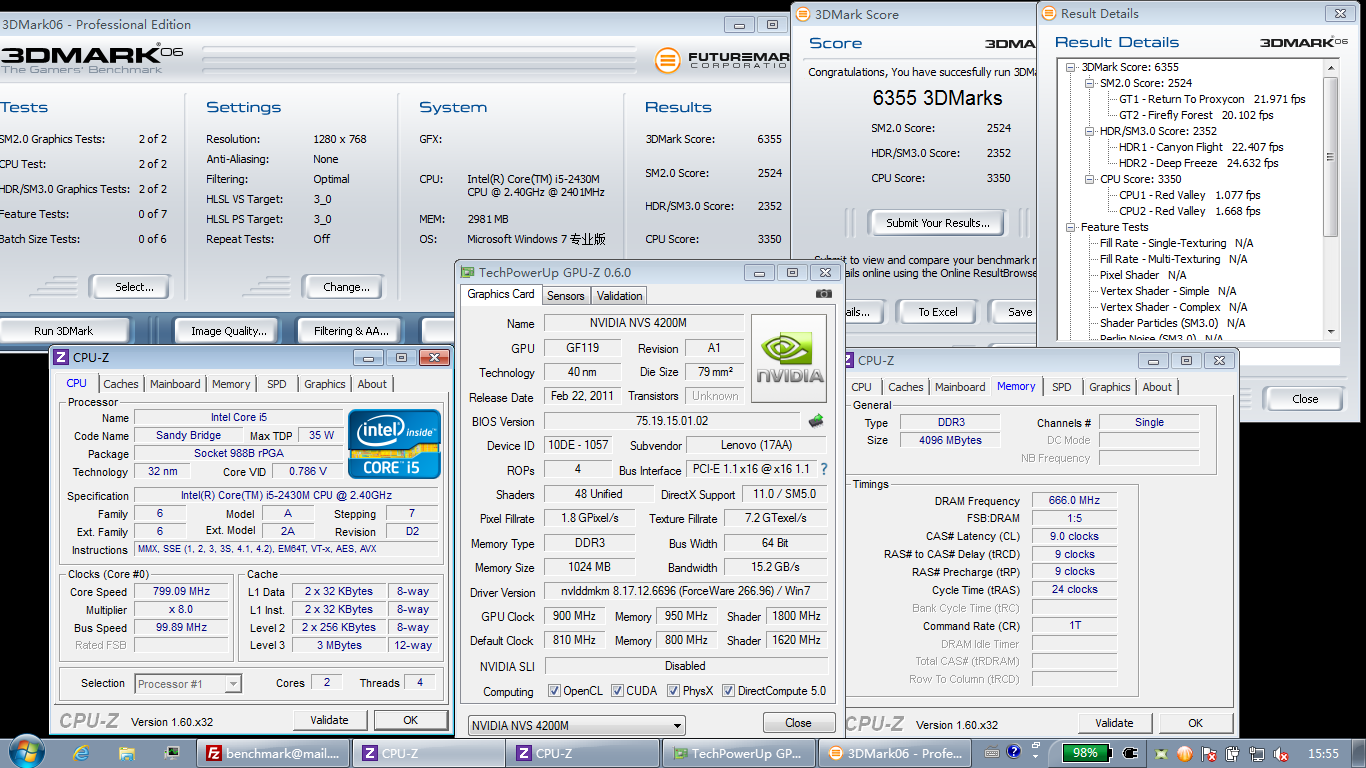Click Result Details scrollbar up arrow
The height and width of the screenshot is (768, 1366).
[x=1331, y=67]
